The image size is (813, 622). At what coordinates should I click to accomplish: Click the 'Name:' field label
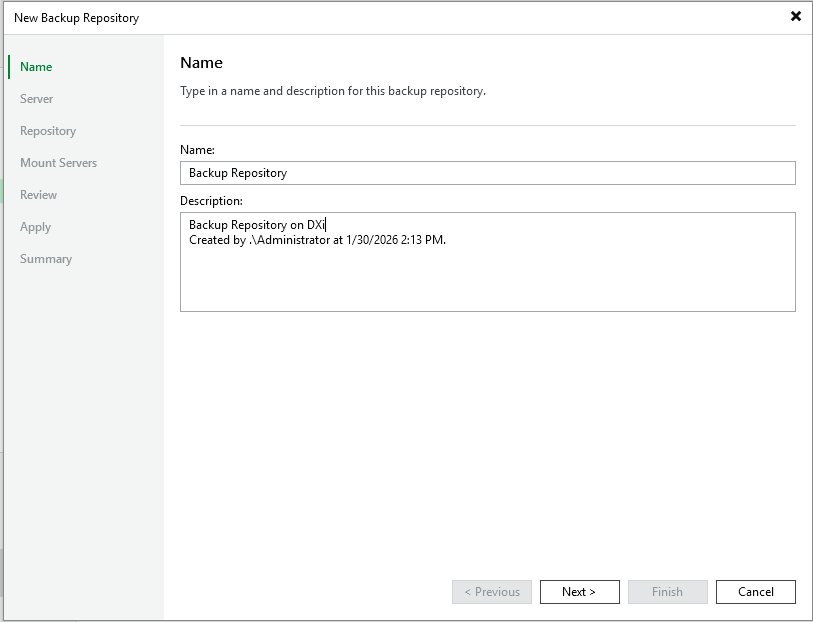point(197,149)
